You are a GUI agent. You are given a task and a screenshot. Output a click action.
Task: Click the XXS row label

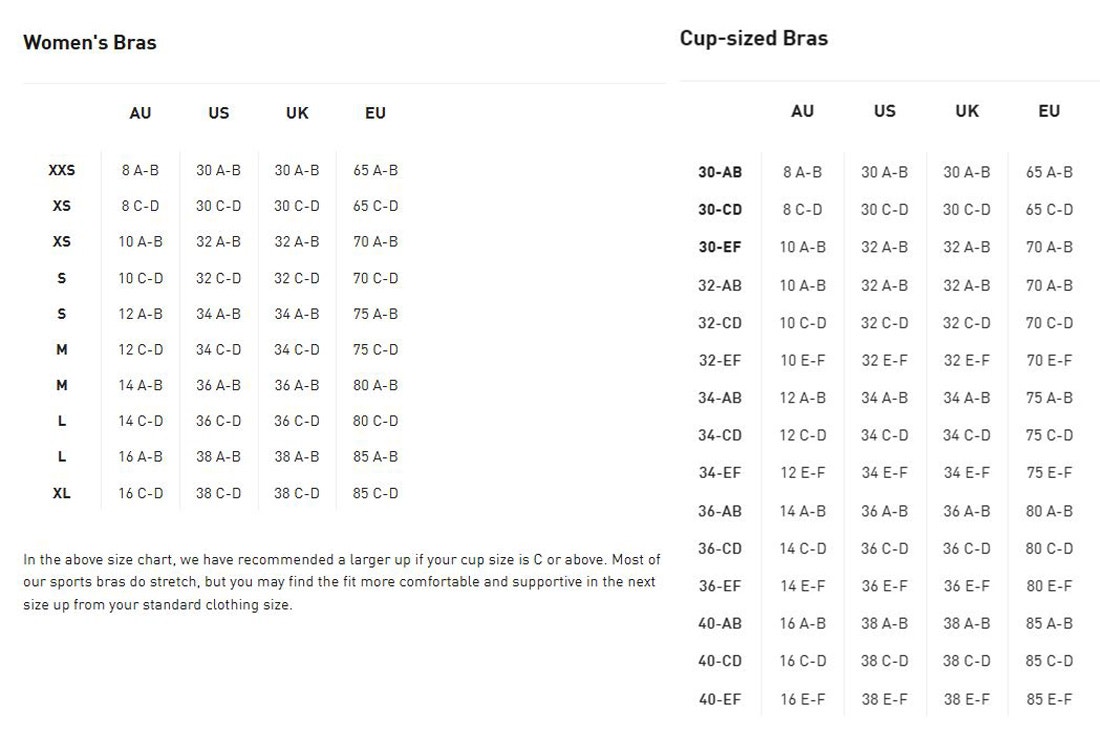tap(62, 170)
